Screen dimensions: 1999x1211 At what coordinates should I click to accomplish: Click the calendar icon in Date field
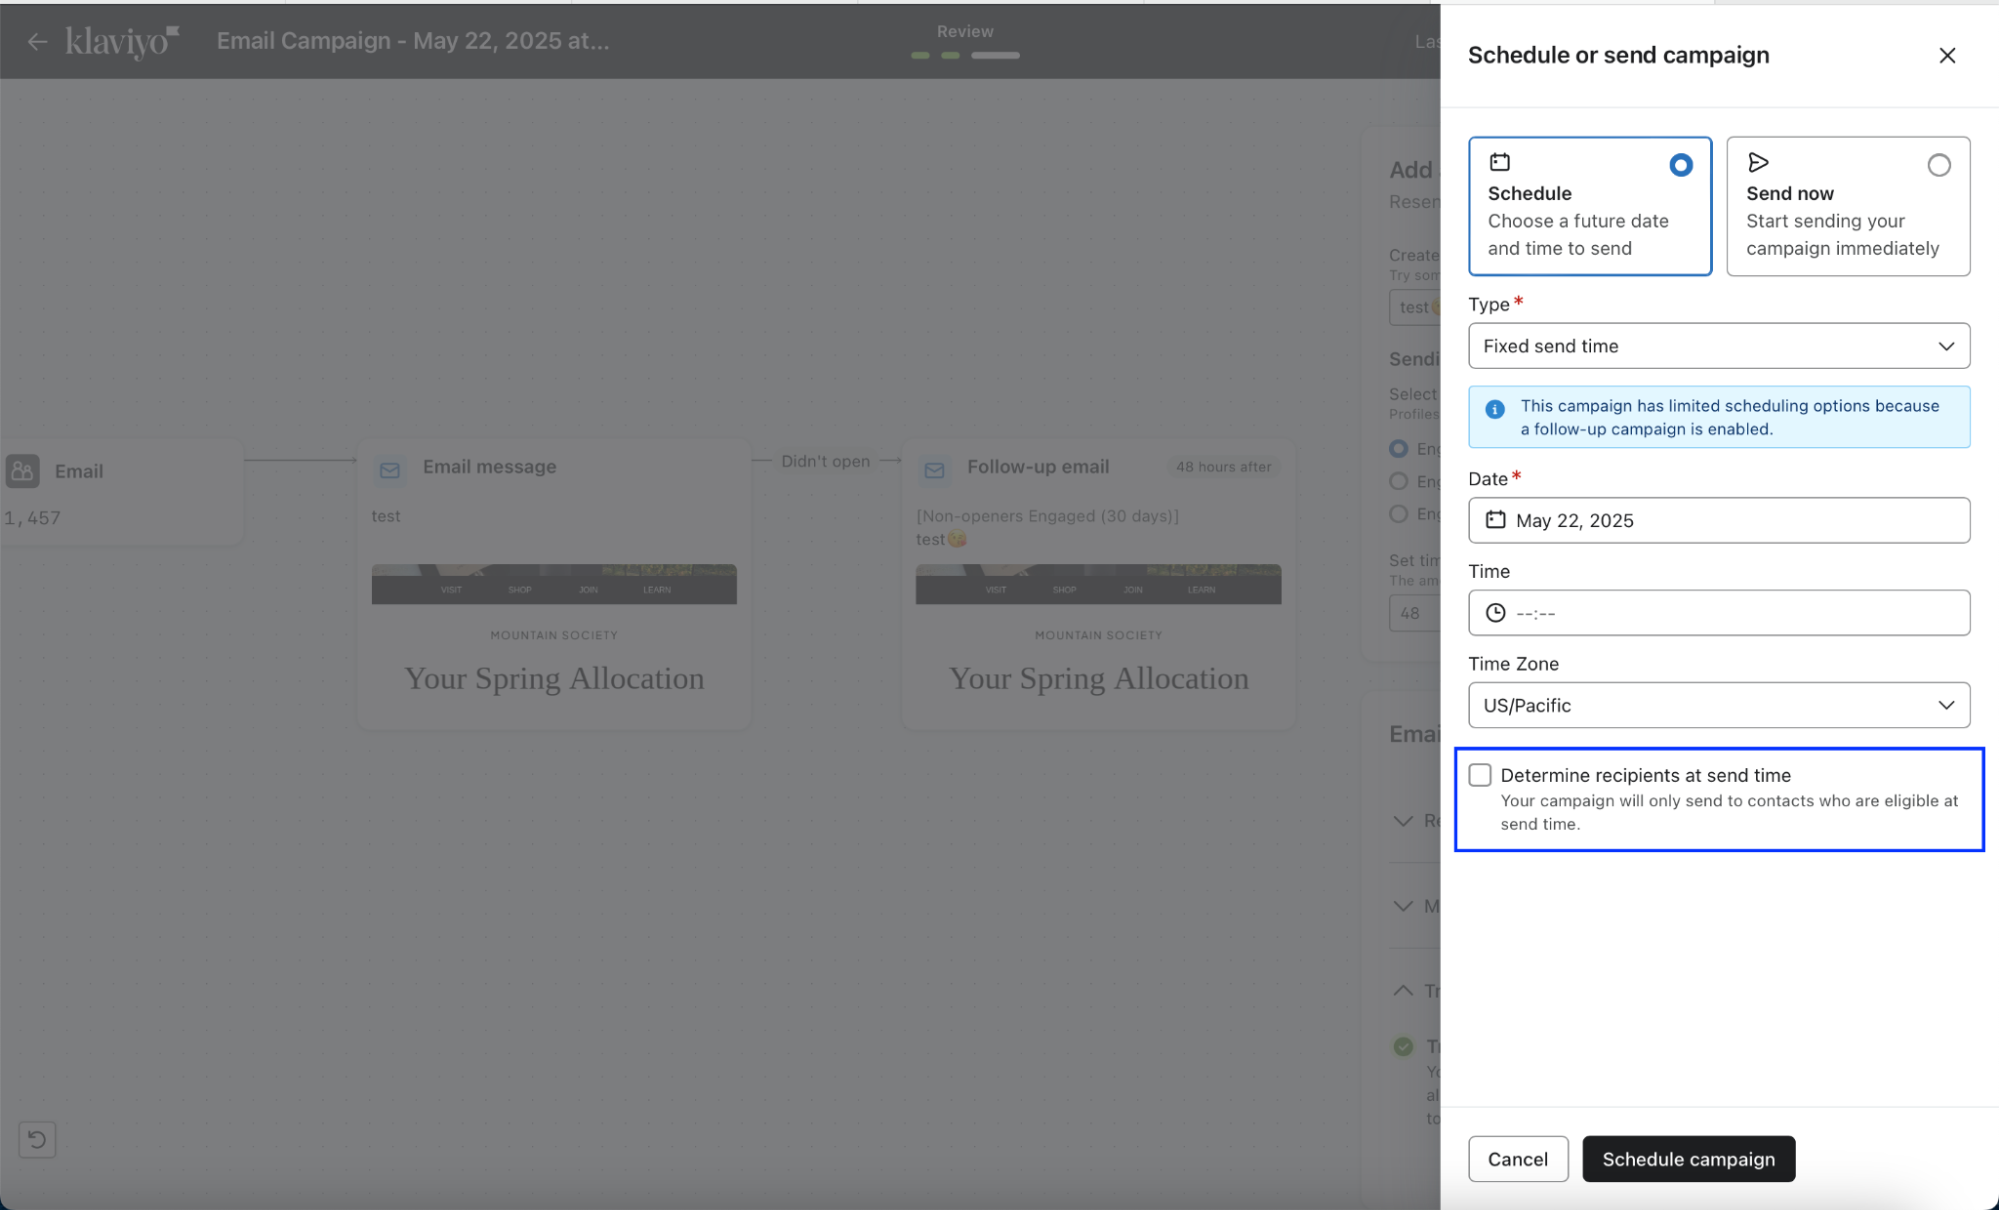[x=1495, y=520]
